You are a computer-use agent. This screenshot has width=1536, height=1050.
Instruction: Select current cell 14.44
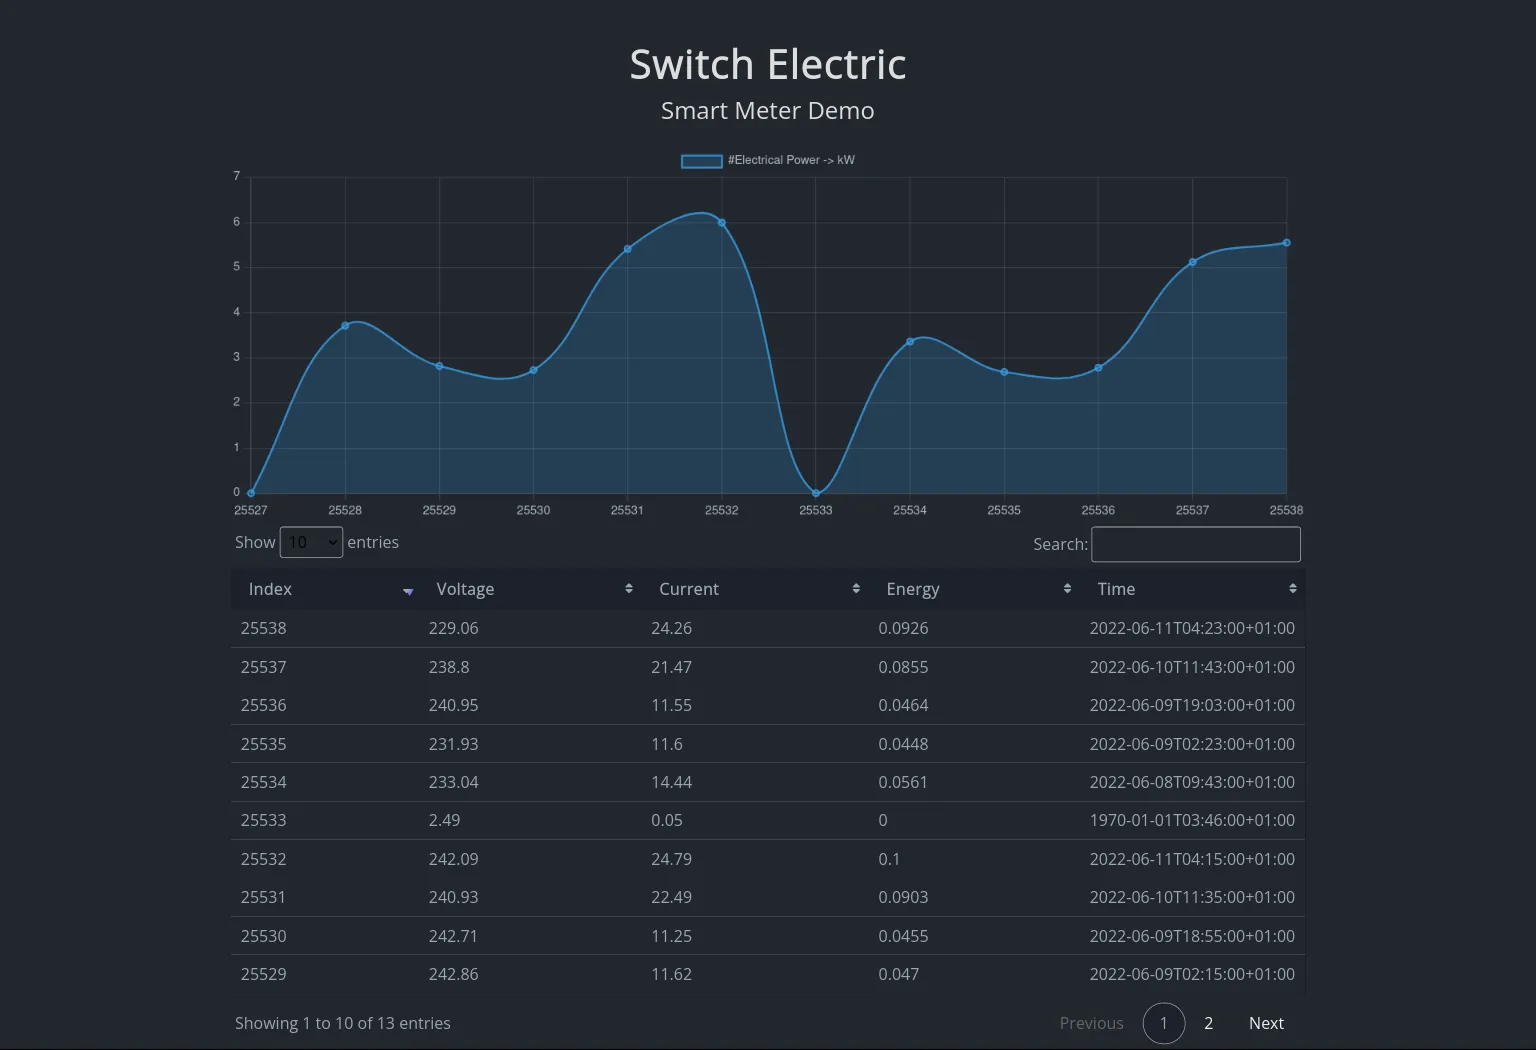point(672,782)
